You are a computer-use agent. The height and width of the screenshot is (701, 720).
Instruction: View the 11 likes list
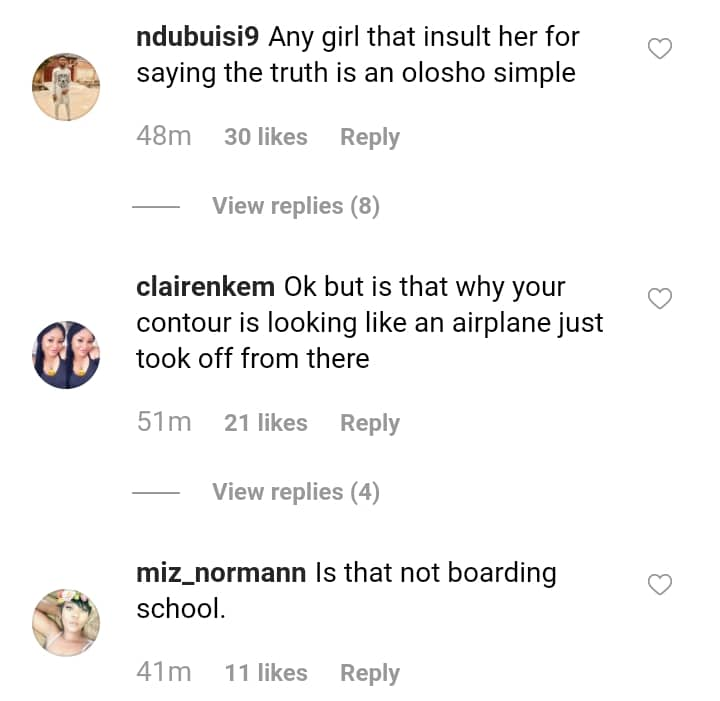pyautogui.click(x=265, y=673)
